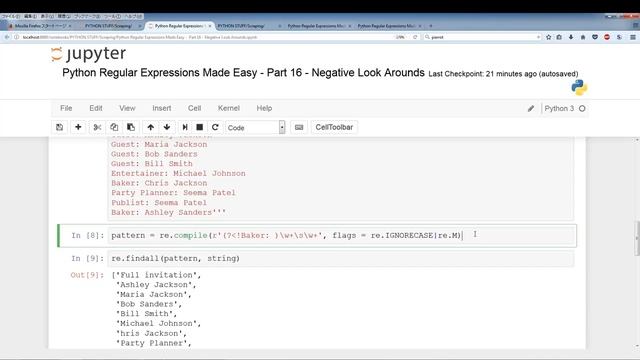Click the home icon in browser toolbar
Image resolution: width=640 pixels, height=360 pixels.
tap(583, 37)
